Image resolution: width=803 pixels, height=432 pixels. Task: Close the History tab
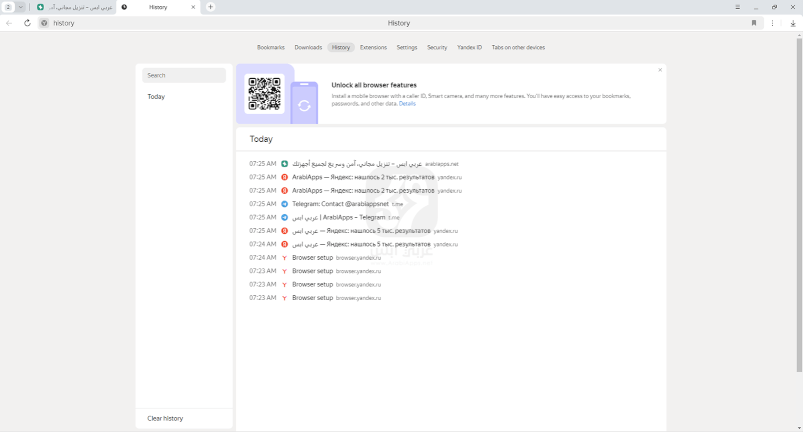pyautogui.click(x=193, y=7)
